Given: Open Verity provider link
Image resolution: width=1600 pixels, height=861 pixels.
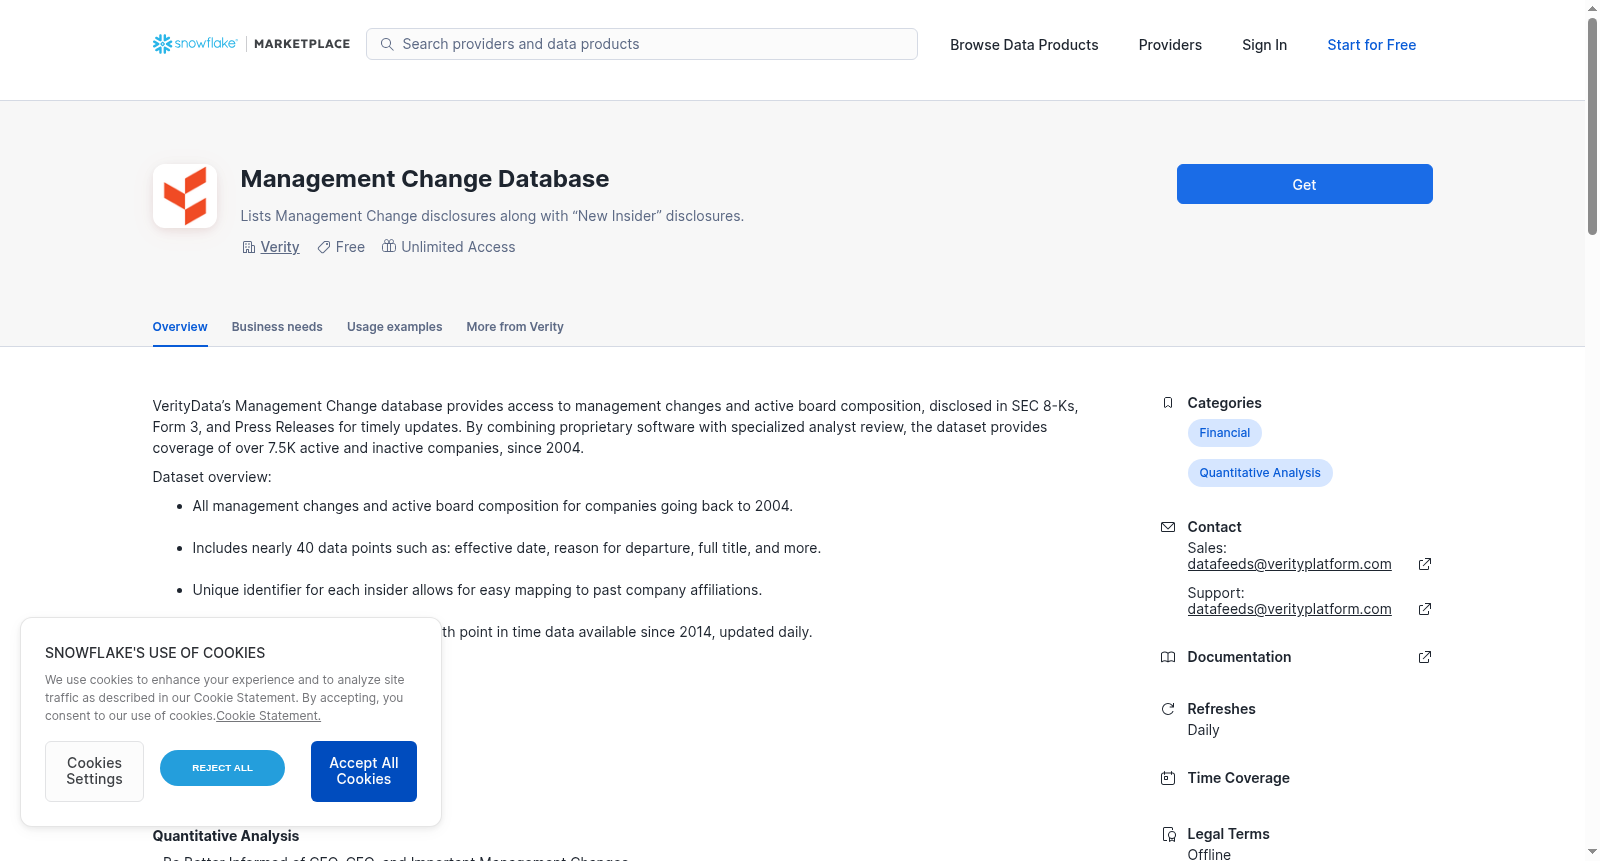Looking at the screenshot, I should click(x=280, y=247).
